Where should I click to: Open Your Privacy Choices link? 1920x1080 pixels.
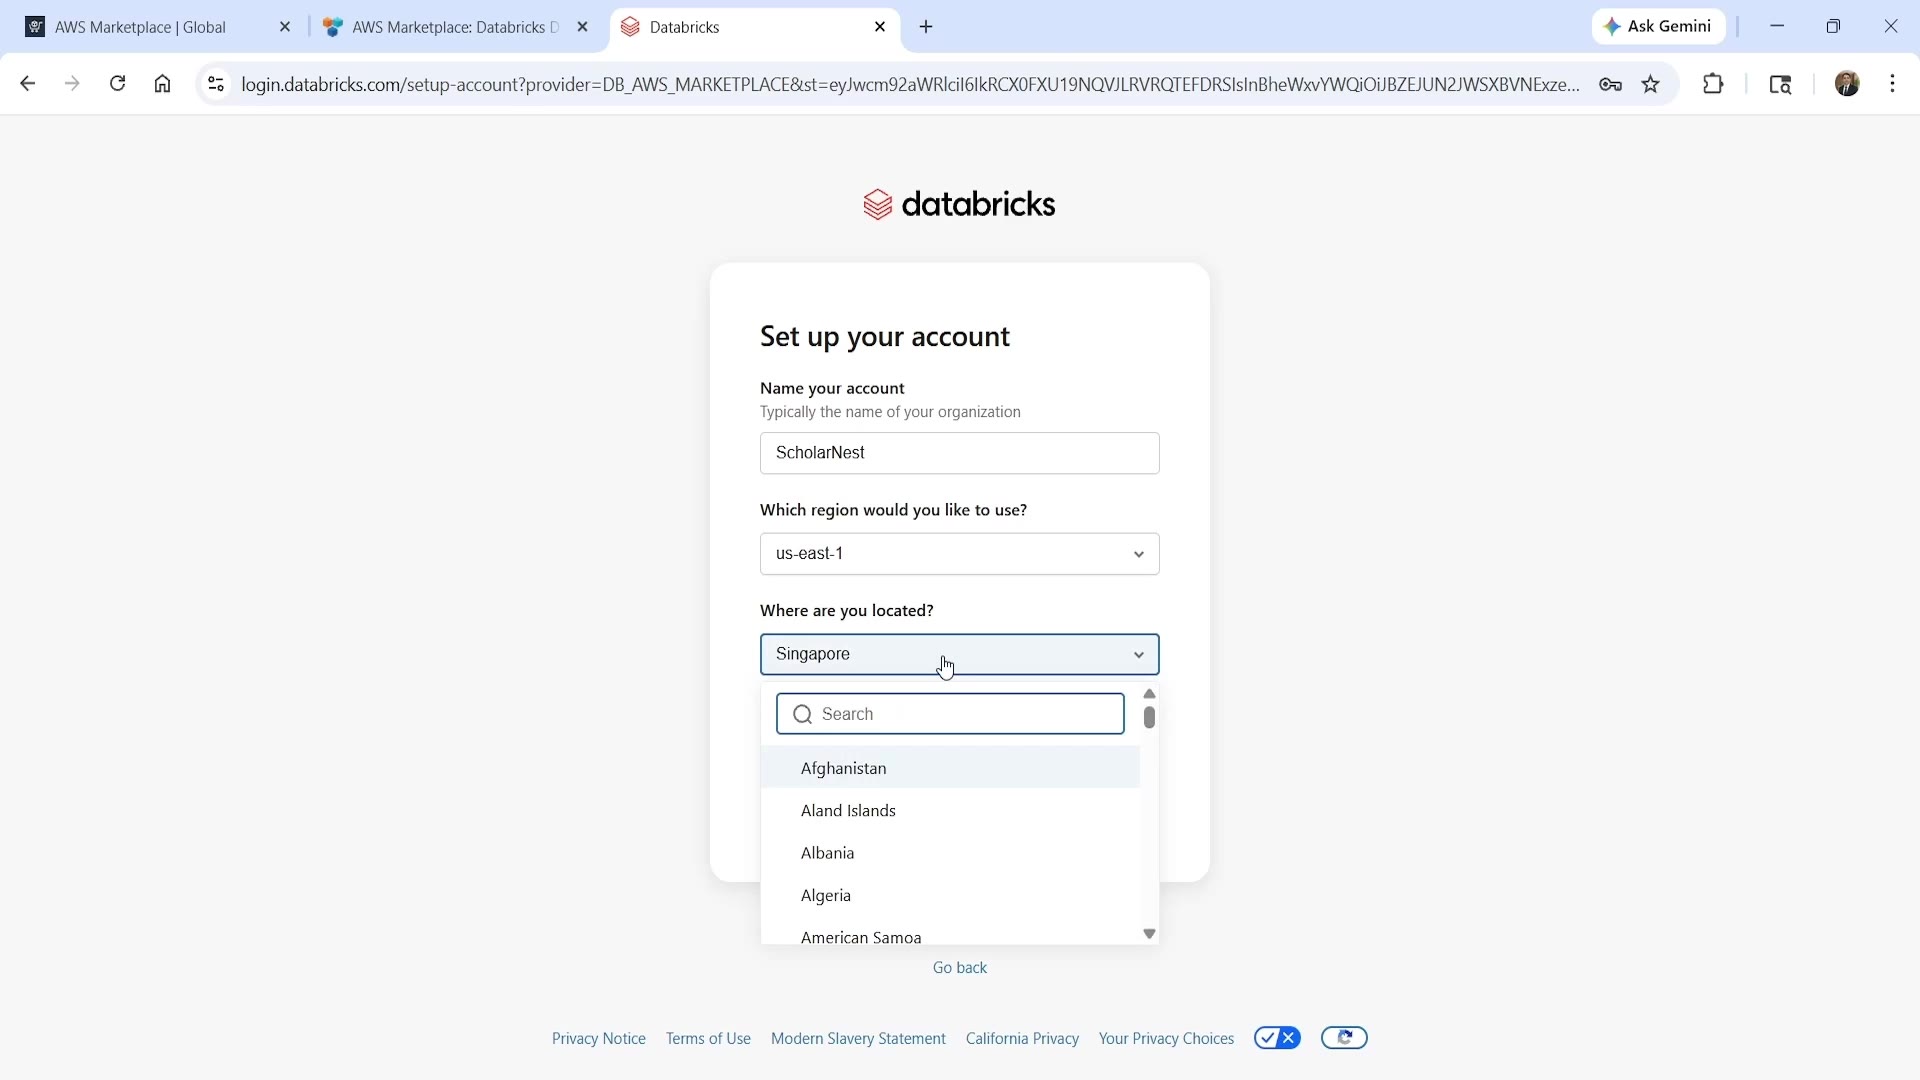coord(1166,1039)
